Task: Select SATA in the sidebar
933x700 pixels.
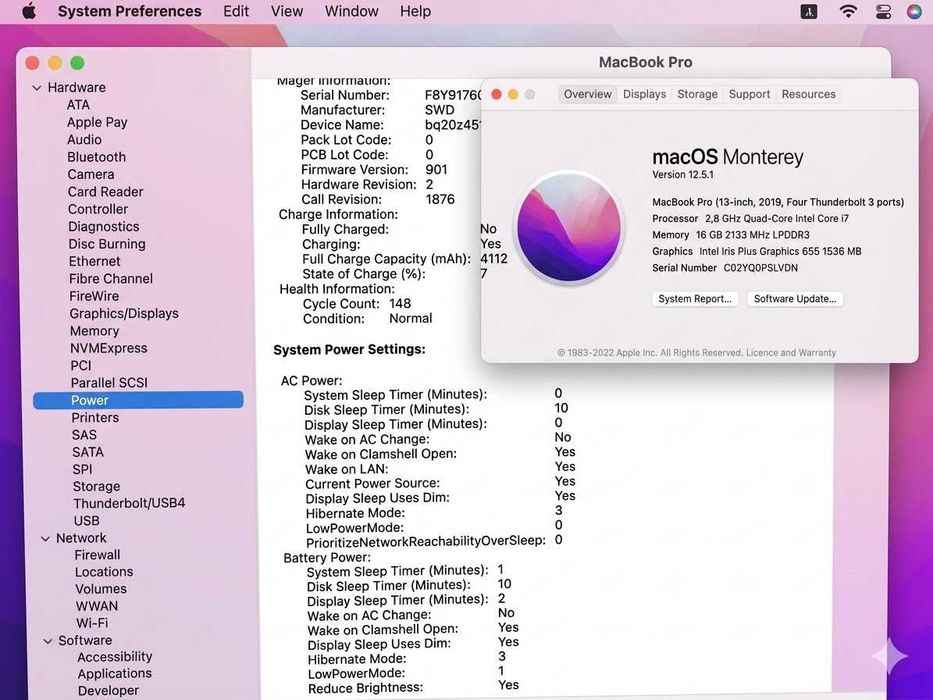Action: click(87, 452)
